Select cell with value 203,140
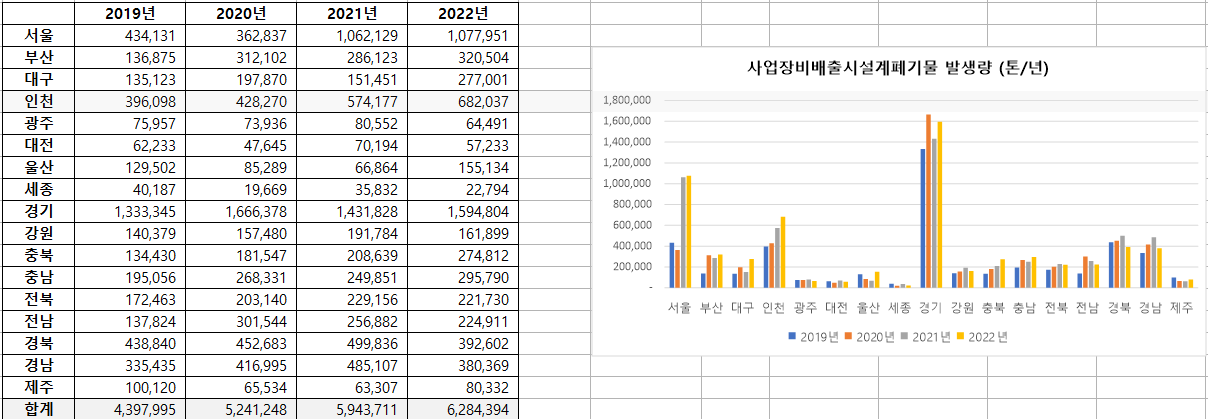 click(x=241, y=298)
